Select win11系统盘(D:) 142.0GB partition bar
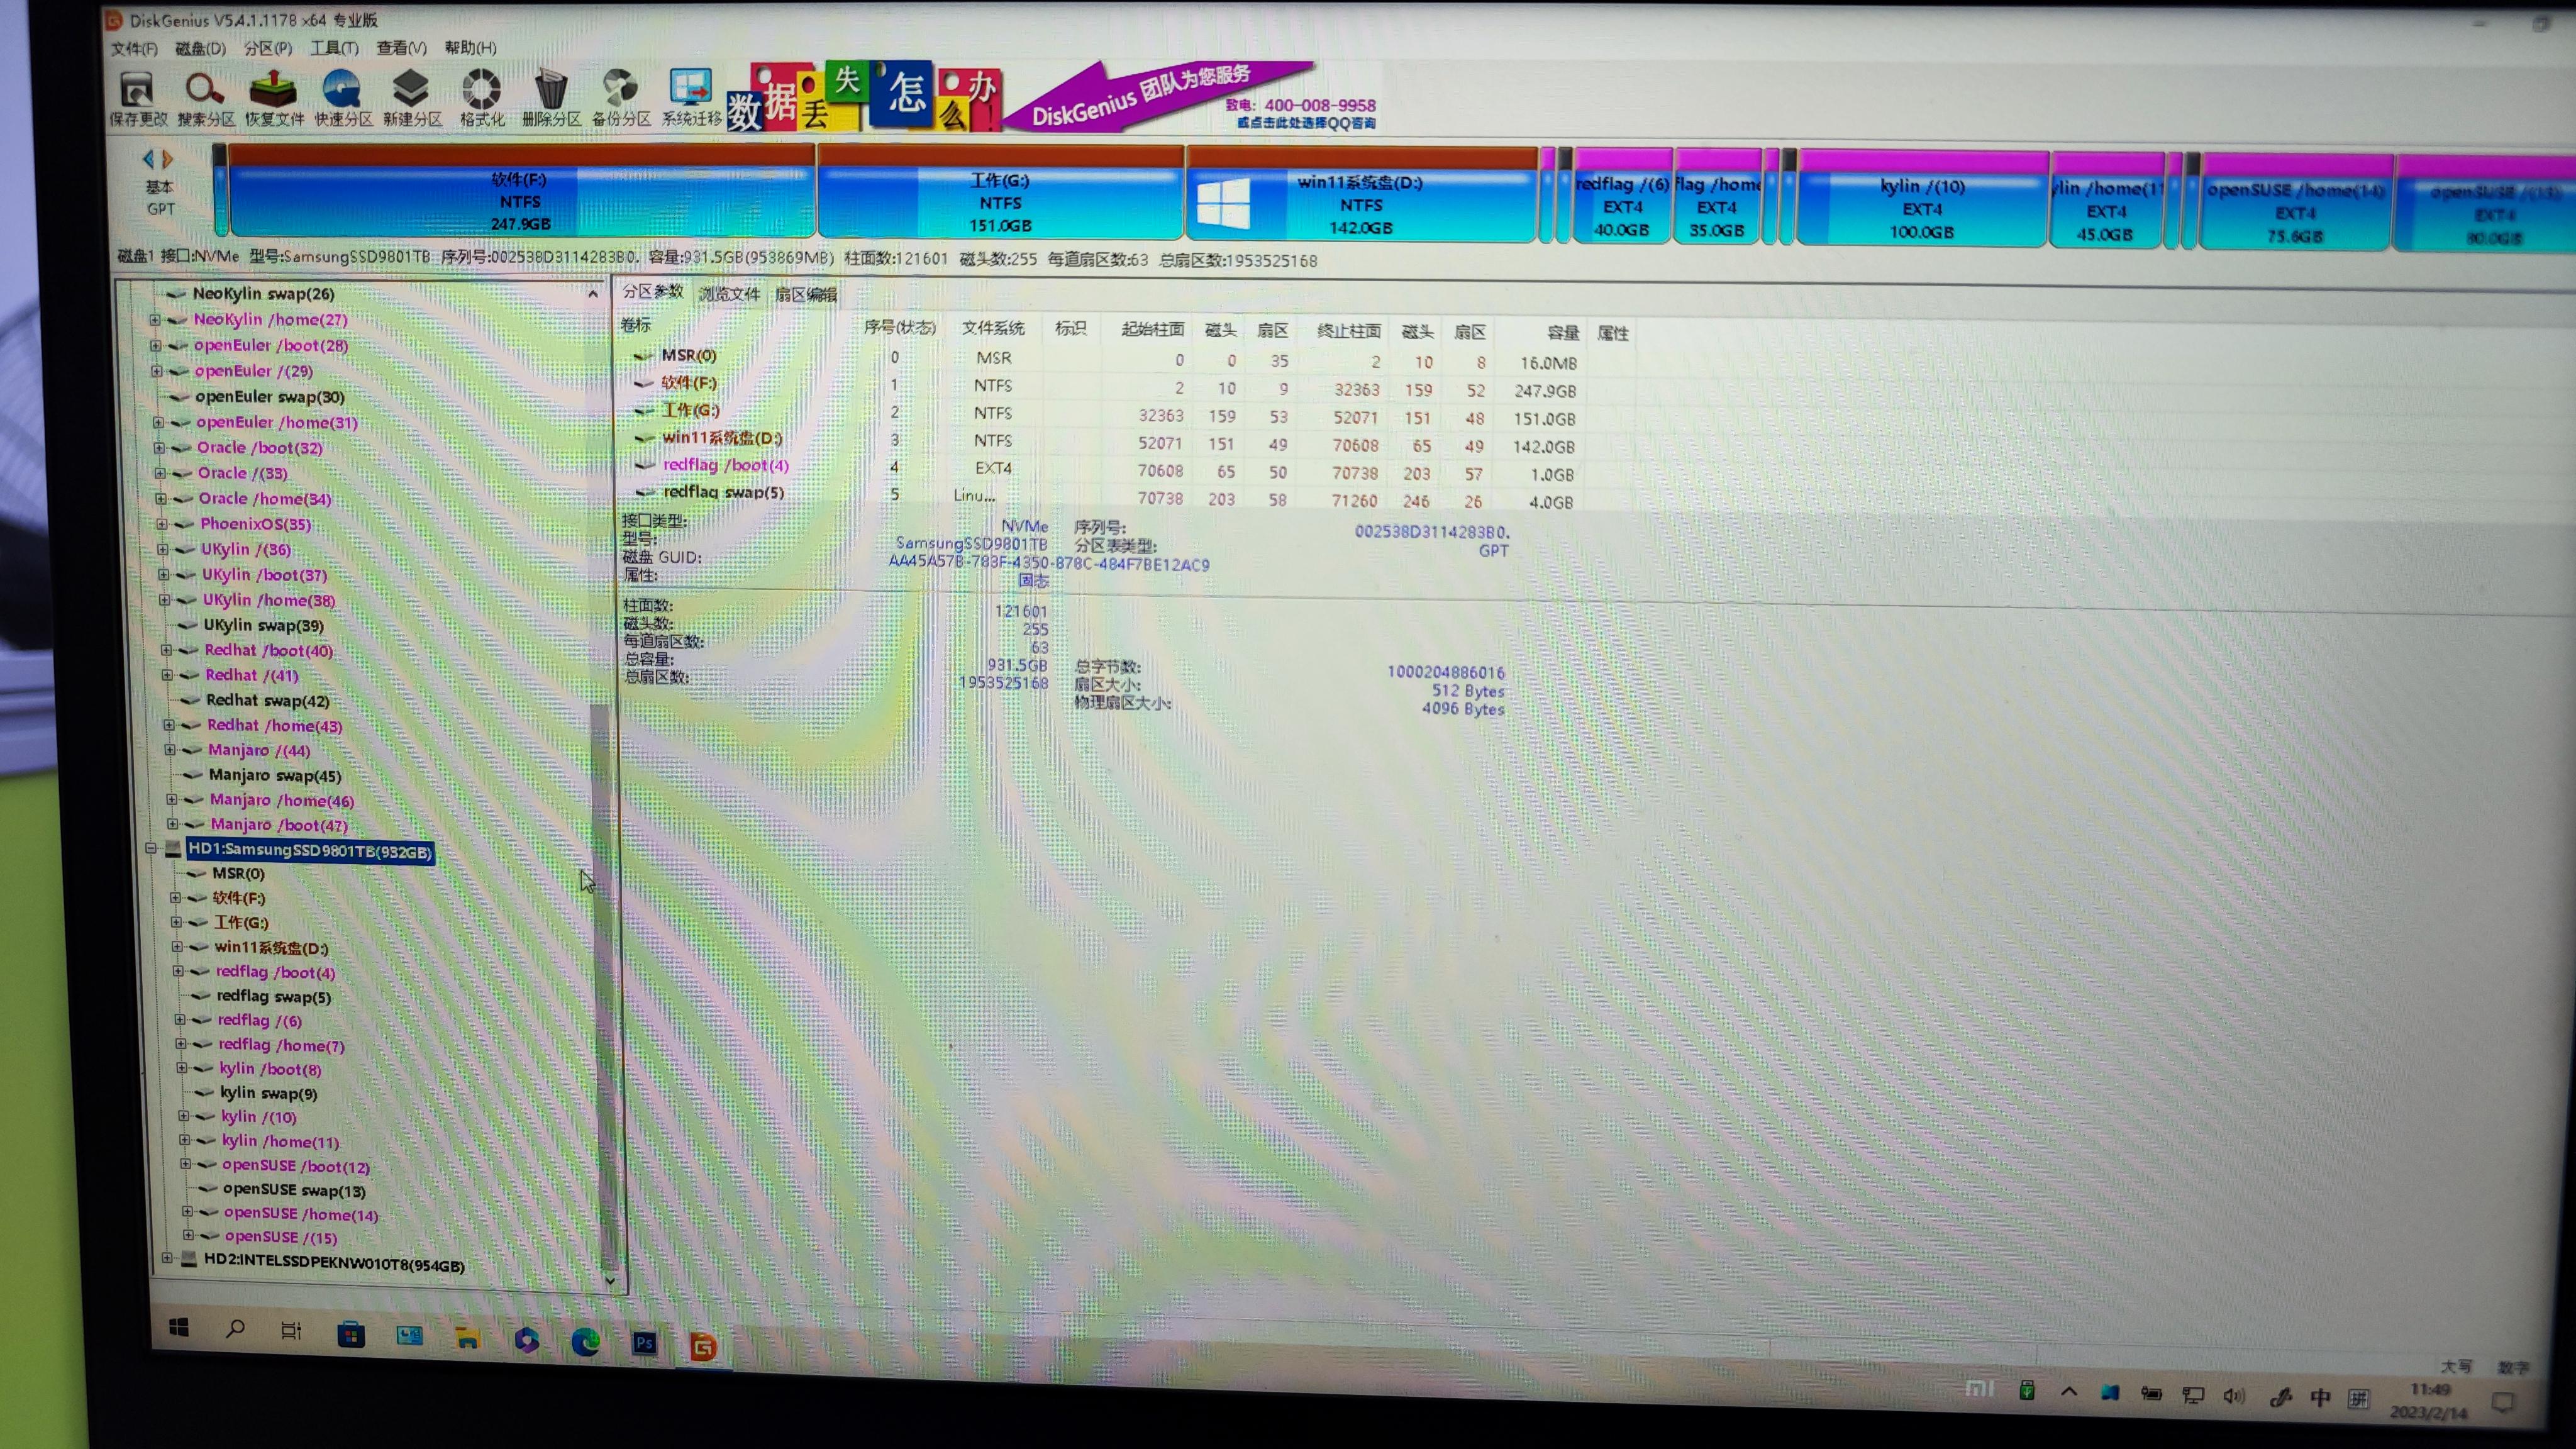Viewport: 2576px width, 1449px height. (1361, 194)
